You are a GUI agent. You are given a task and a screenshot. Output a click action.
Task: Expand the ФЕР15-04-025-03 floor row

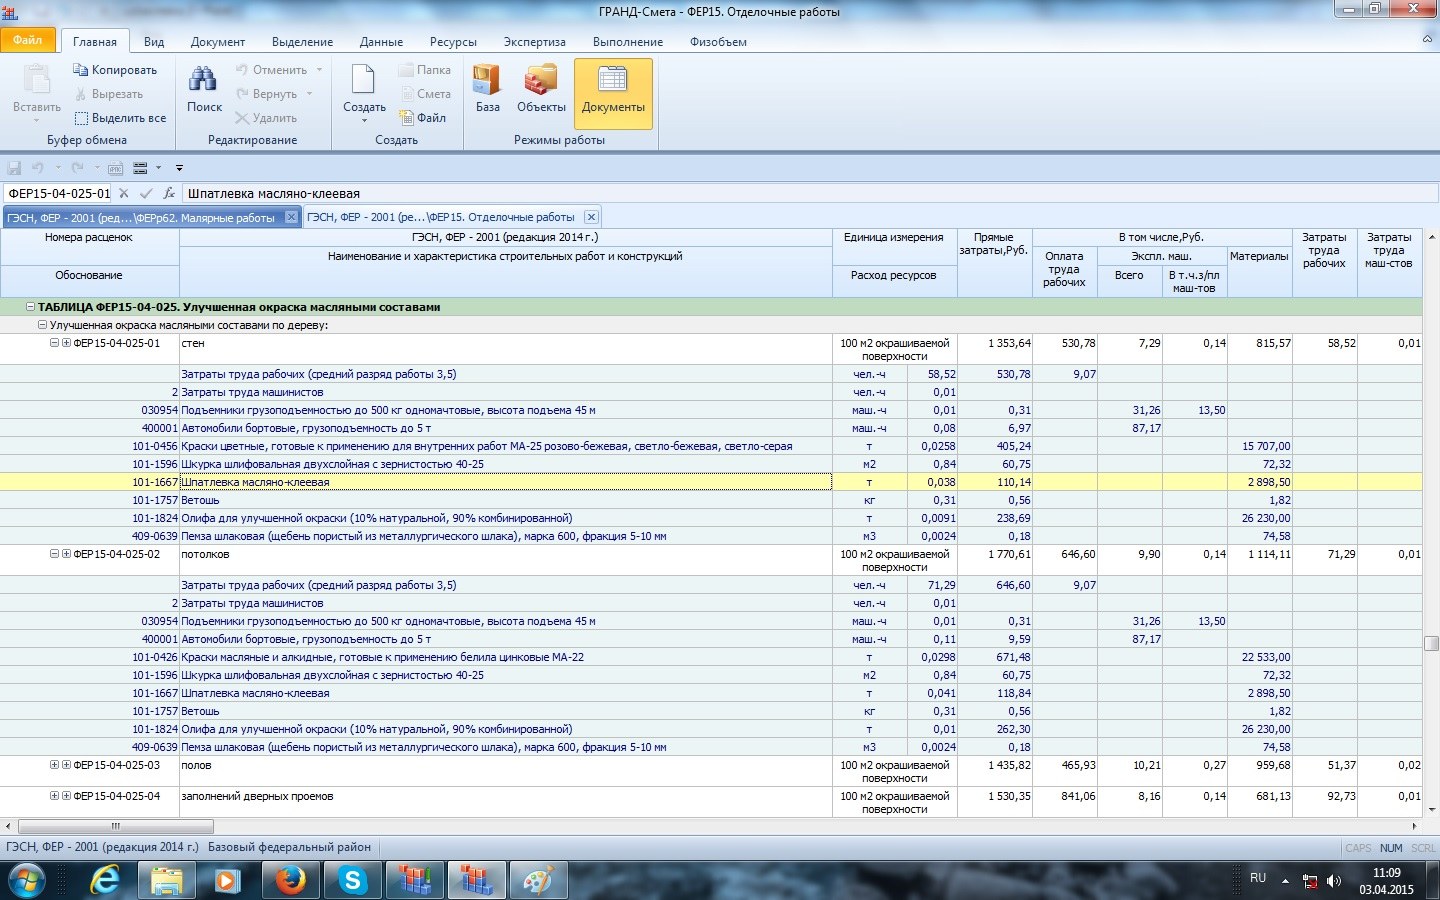tap(55, 765)
